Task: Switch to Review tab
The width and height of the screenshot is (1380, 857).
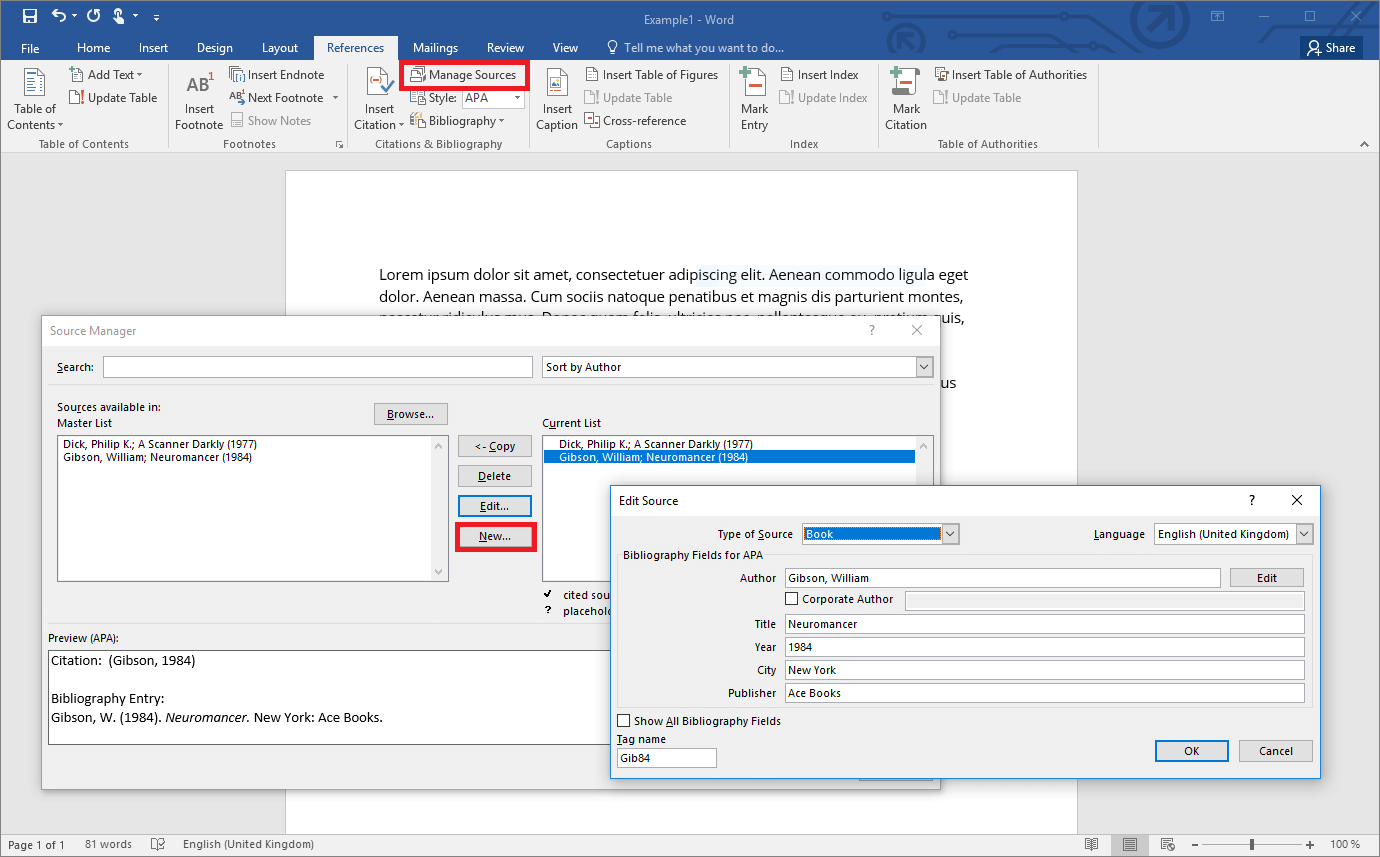Action: [505, 48]
